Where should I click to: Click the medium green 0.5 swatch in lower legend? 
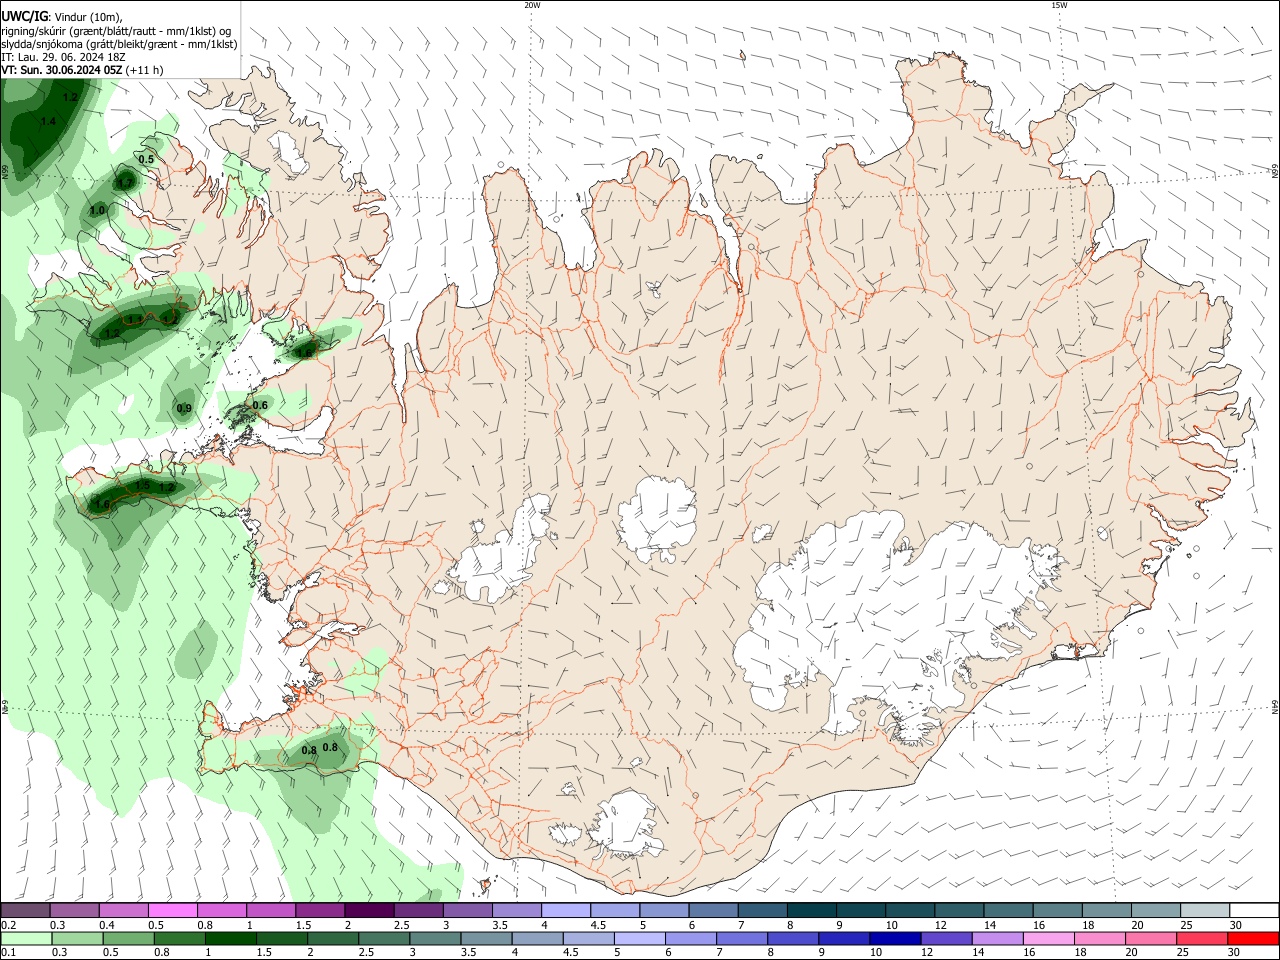128,938
